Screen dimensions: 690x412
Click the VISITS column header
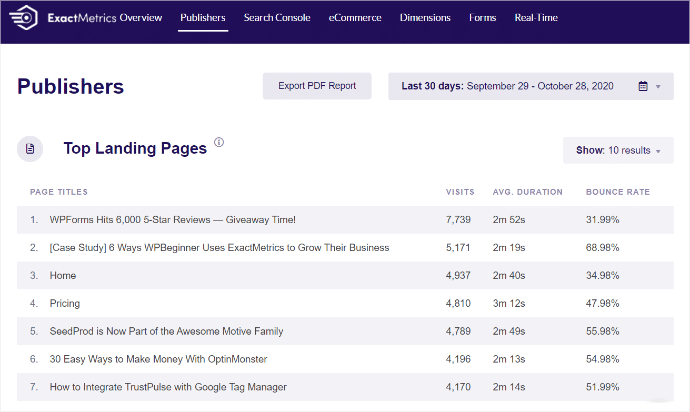pyautogui.click(x=460, y=192)
